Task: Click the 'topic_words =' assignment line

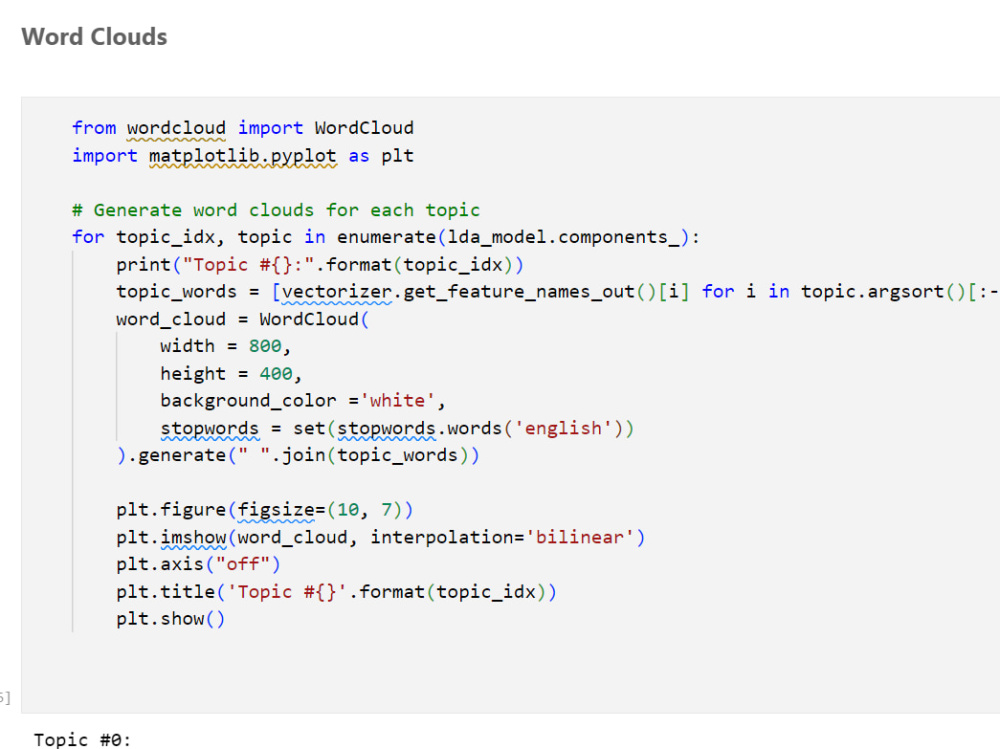Action: (557, 292)
